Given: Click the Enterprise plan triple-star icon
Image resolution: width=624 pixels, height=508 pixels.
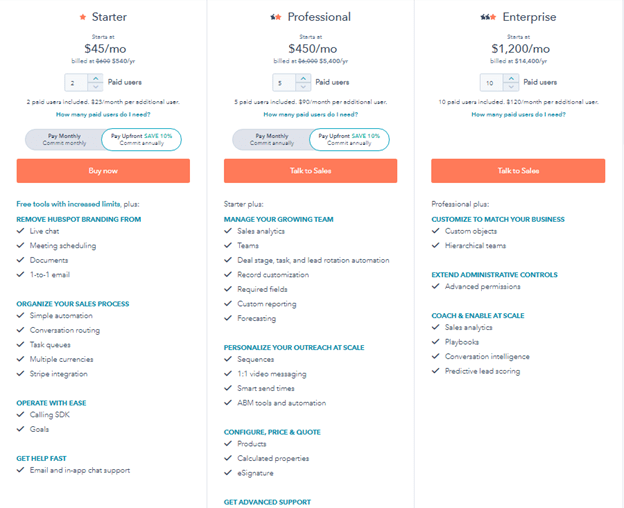Looking at the screenshot, I should (488, 17).
